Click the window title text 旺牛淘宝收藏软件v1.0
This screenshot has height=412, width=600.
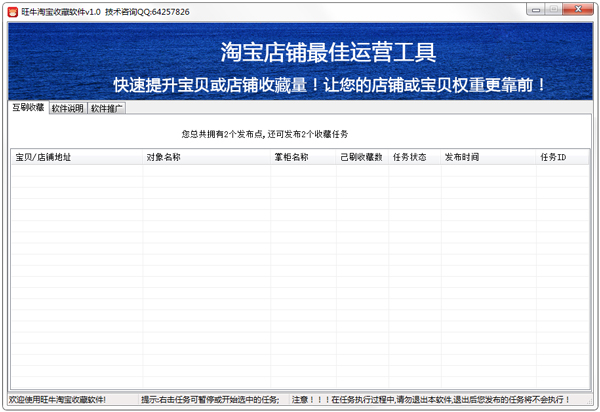[x=61, y=12]
